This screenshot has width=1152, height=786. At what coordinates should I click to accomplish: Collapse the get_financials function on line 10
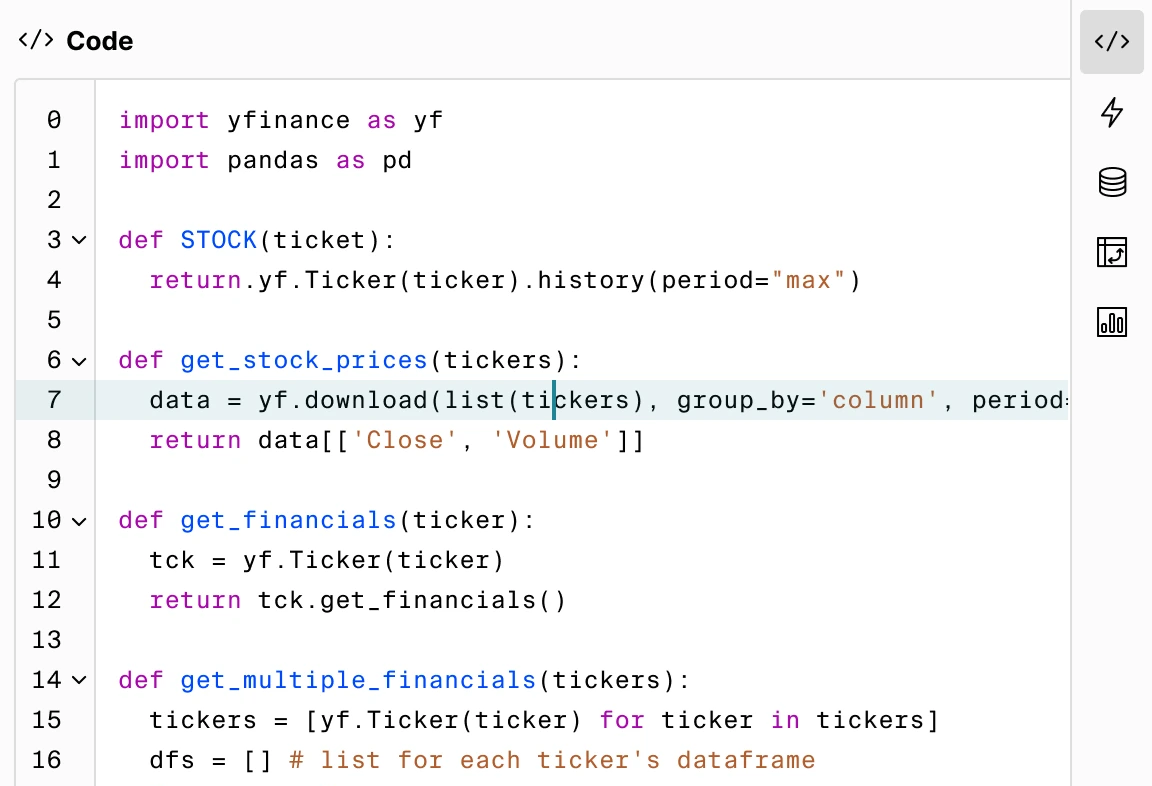pyautogui.click(x=79, y=520)
